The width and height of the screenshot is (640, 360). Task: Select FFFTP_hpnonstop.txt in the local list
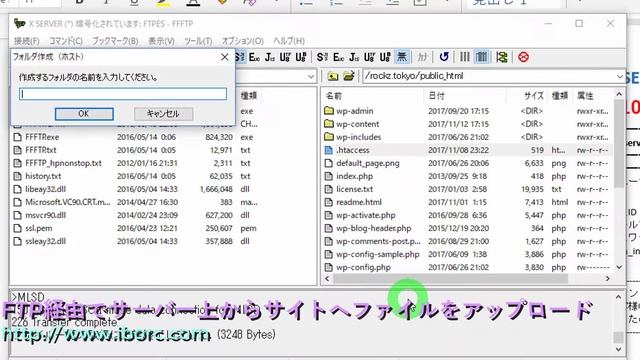point(63,163)
